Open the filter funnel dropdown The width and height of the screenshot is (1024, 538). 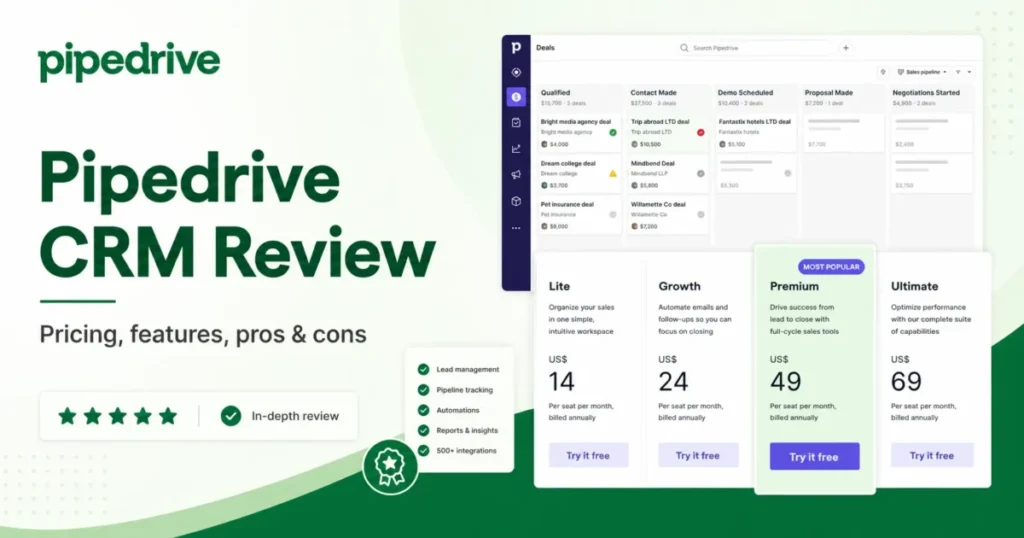(958, 72)
